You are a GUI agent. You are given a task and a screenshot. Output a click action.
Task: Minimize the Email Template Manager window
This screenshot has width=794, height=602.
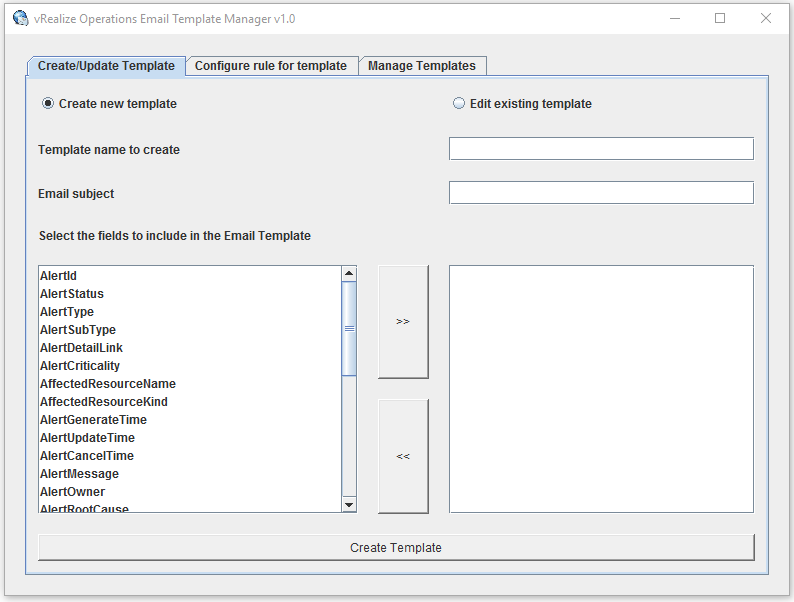(674, 19)
